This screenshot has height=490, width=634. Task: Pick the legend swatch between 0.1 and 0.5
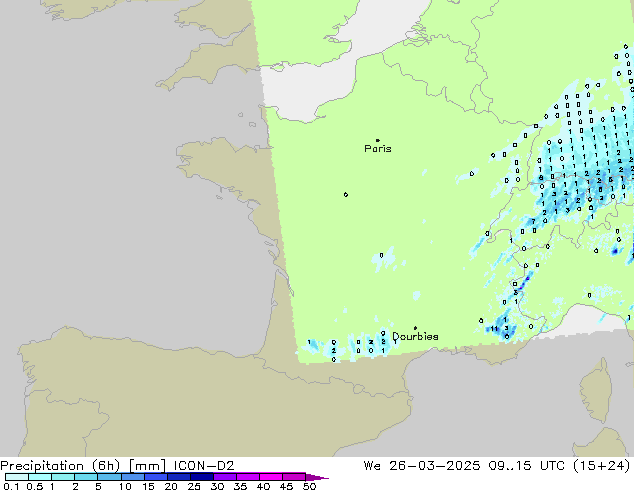(x=17, y=477)
